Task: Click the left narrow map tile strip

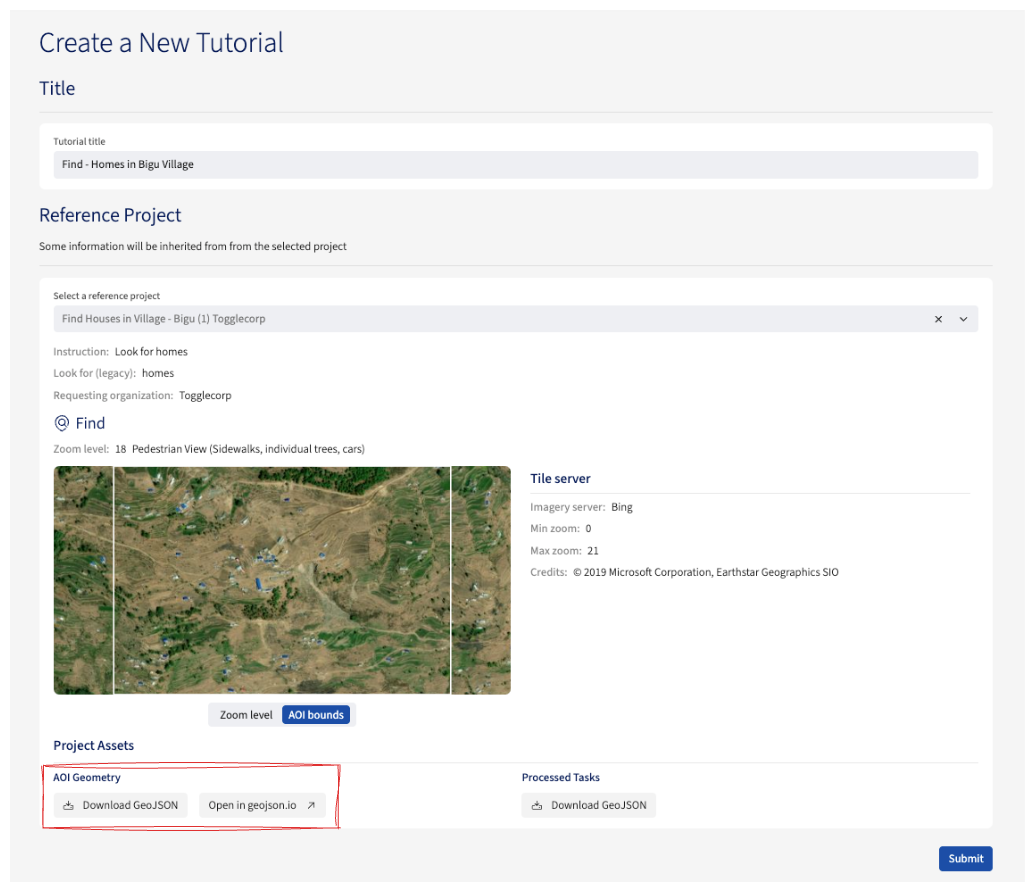Action: coord(83,580)
